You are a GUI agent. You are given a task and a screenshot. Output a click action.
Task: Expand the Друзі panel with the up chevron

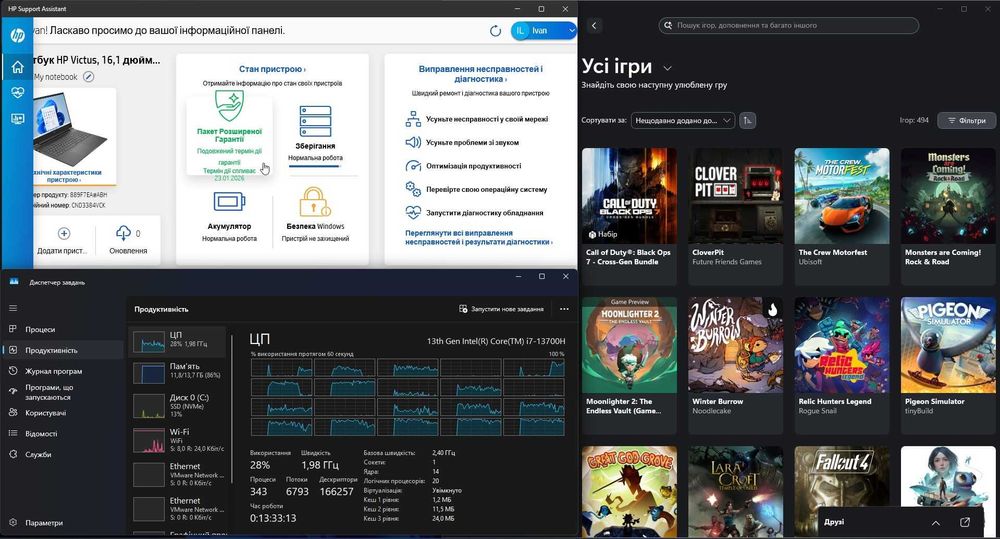pos(936,522)
